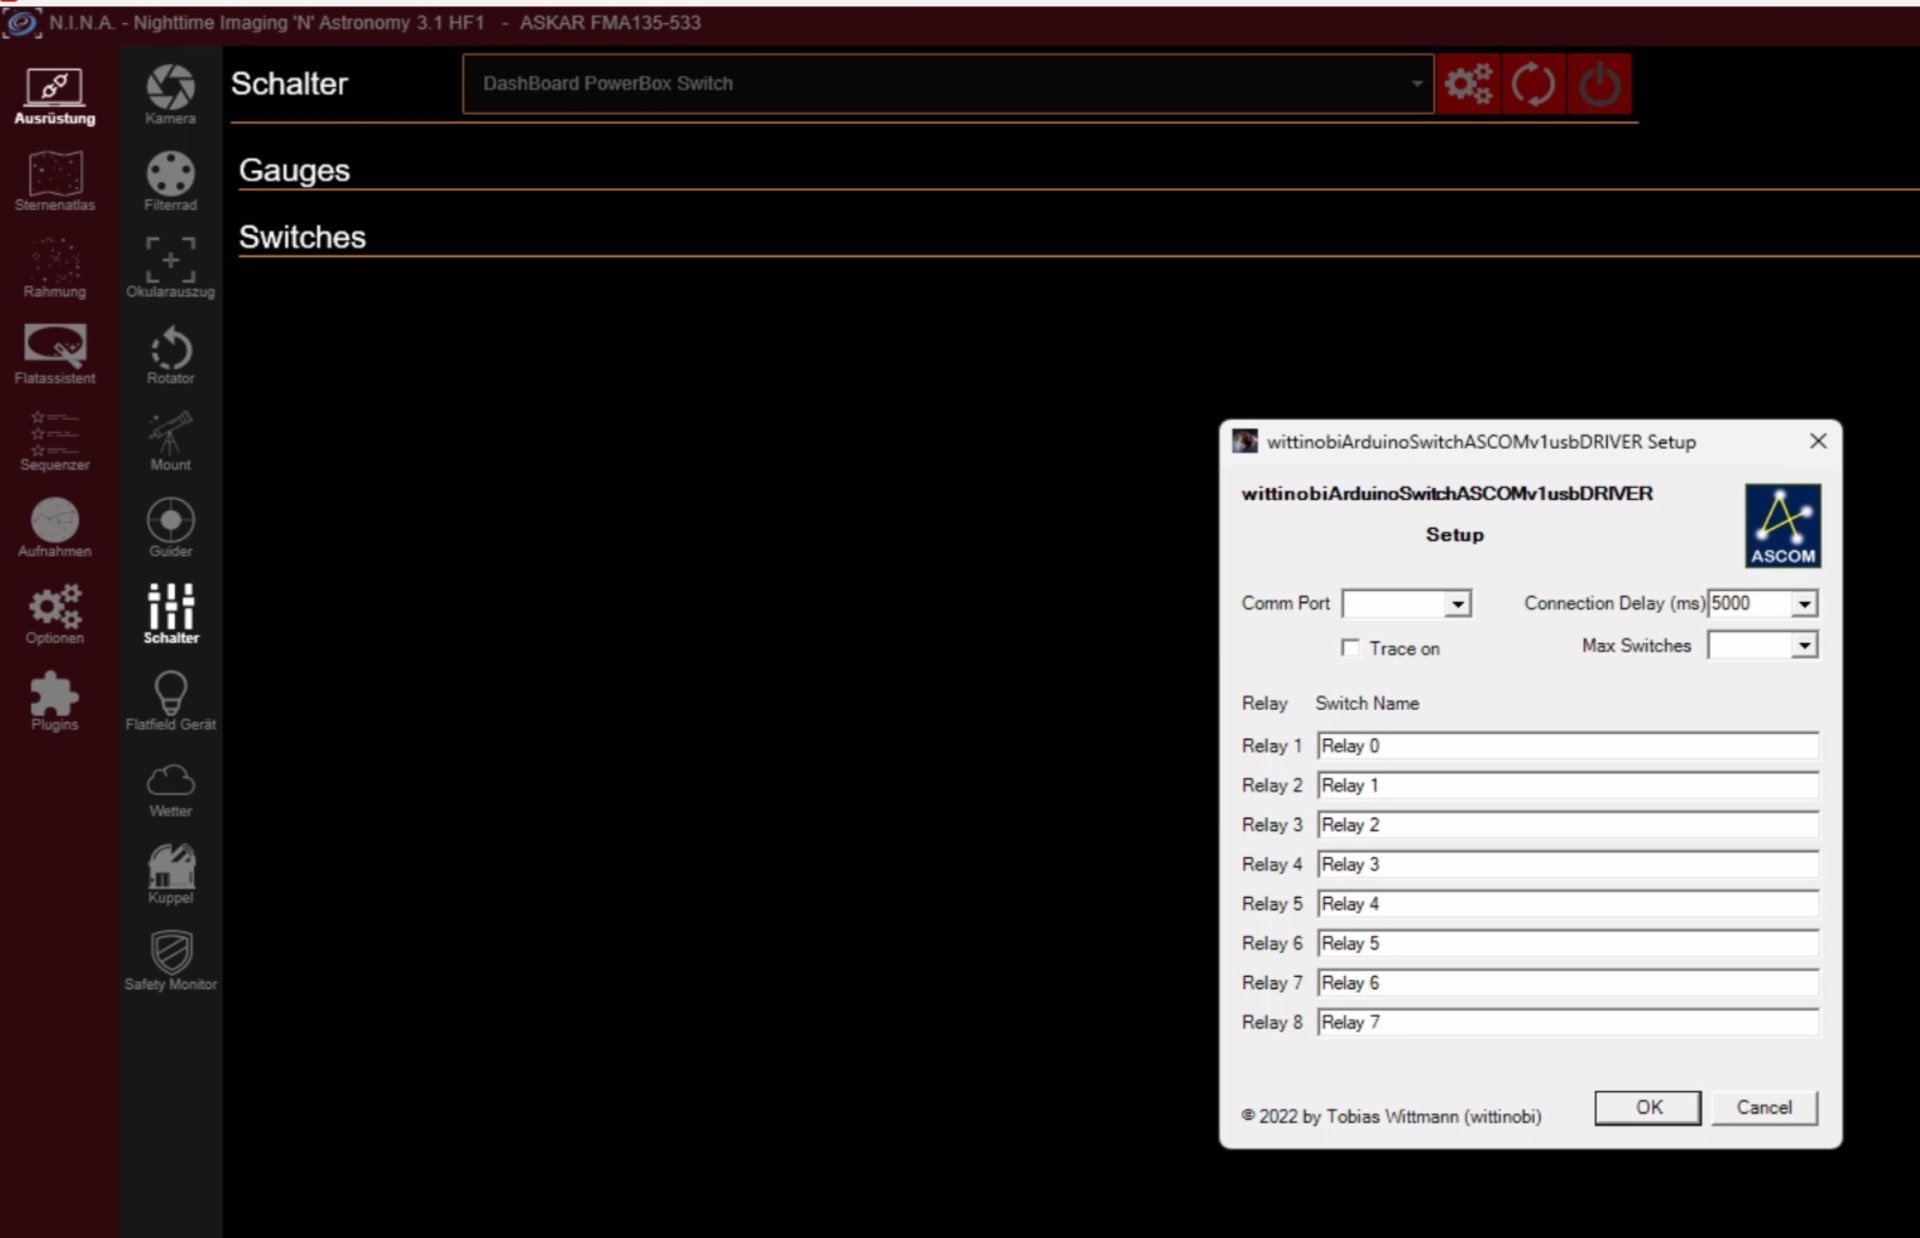Open switch driver settings gear button
Screen dimensions: 1920x1238
coord(1468,84)
